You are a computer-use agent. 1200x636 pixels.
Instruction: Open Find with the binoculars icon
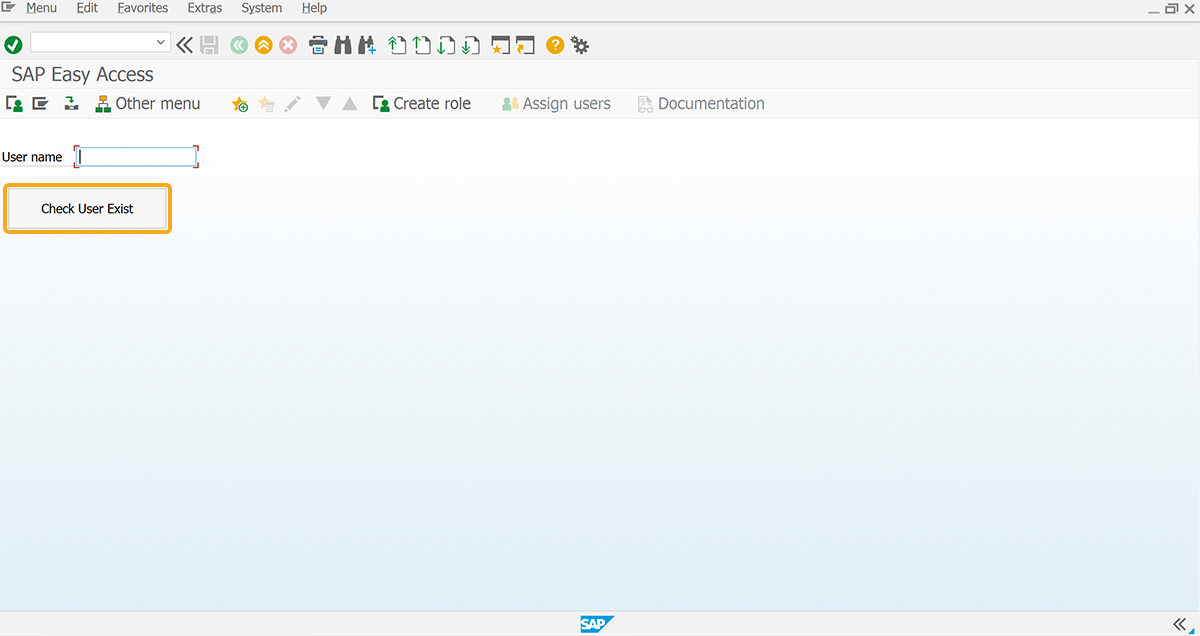[343, 45]
